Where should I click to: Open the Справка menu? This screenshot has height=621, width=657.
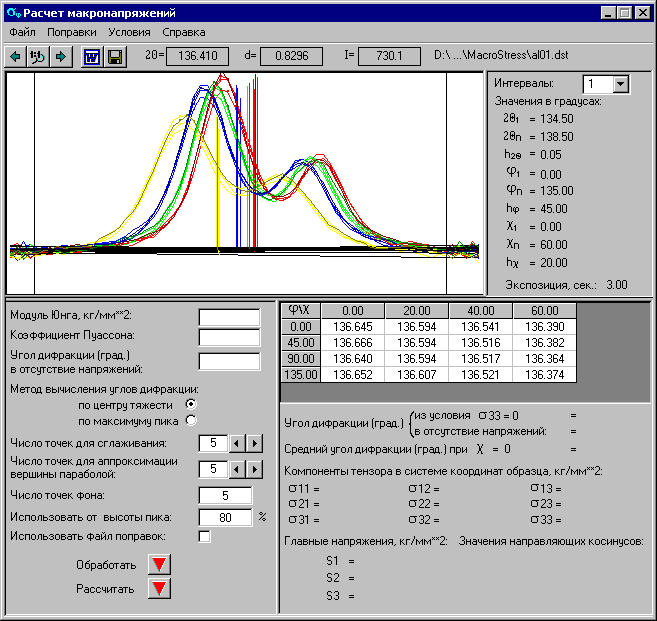point(183,32)
